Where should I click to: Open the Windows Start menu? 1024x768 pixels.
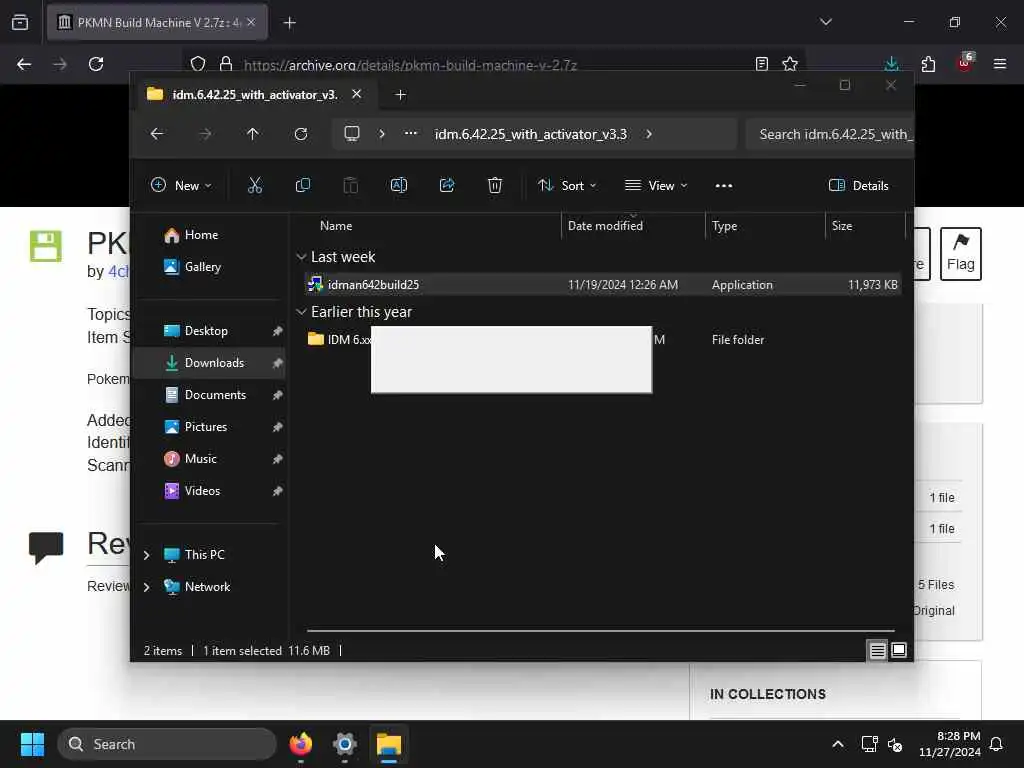pyautogui.click(x=32, y=744)
